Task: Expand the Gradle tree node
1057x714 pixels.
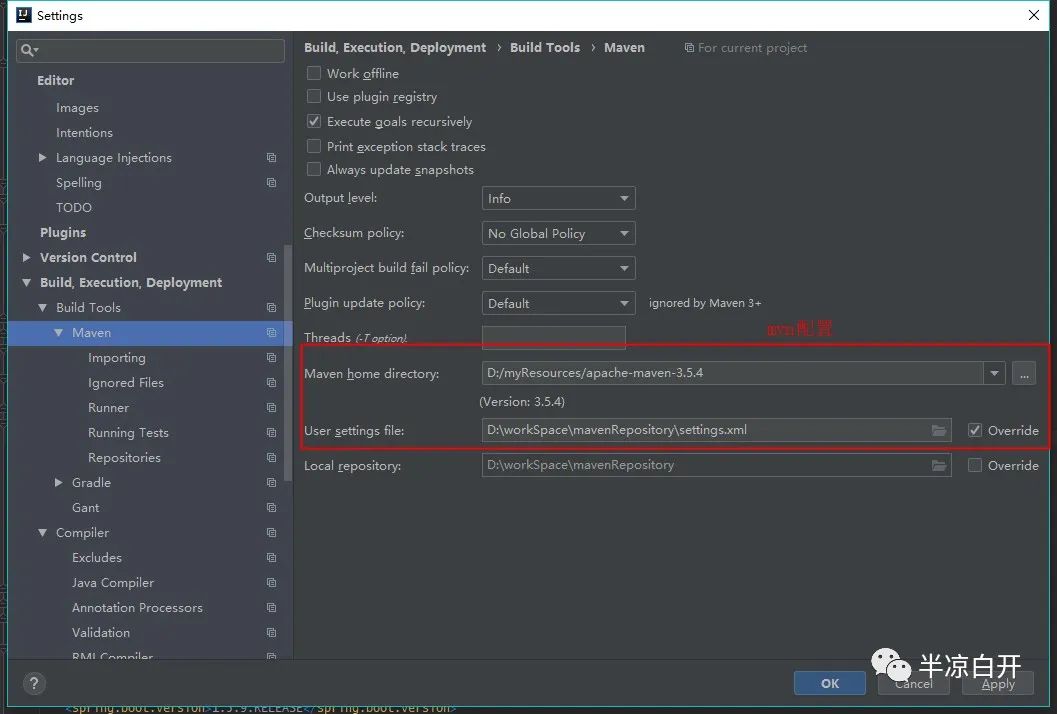Action: (59, 482)
